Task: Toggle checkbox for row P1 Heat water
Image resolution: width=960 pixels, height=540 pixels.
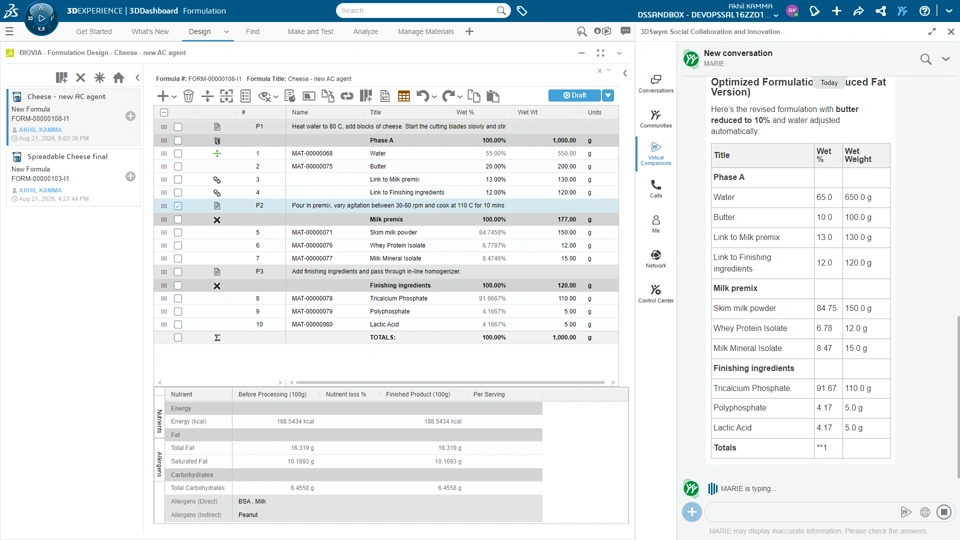Action: point(178,127)
